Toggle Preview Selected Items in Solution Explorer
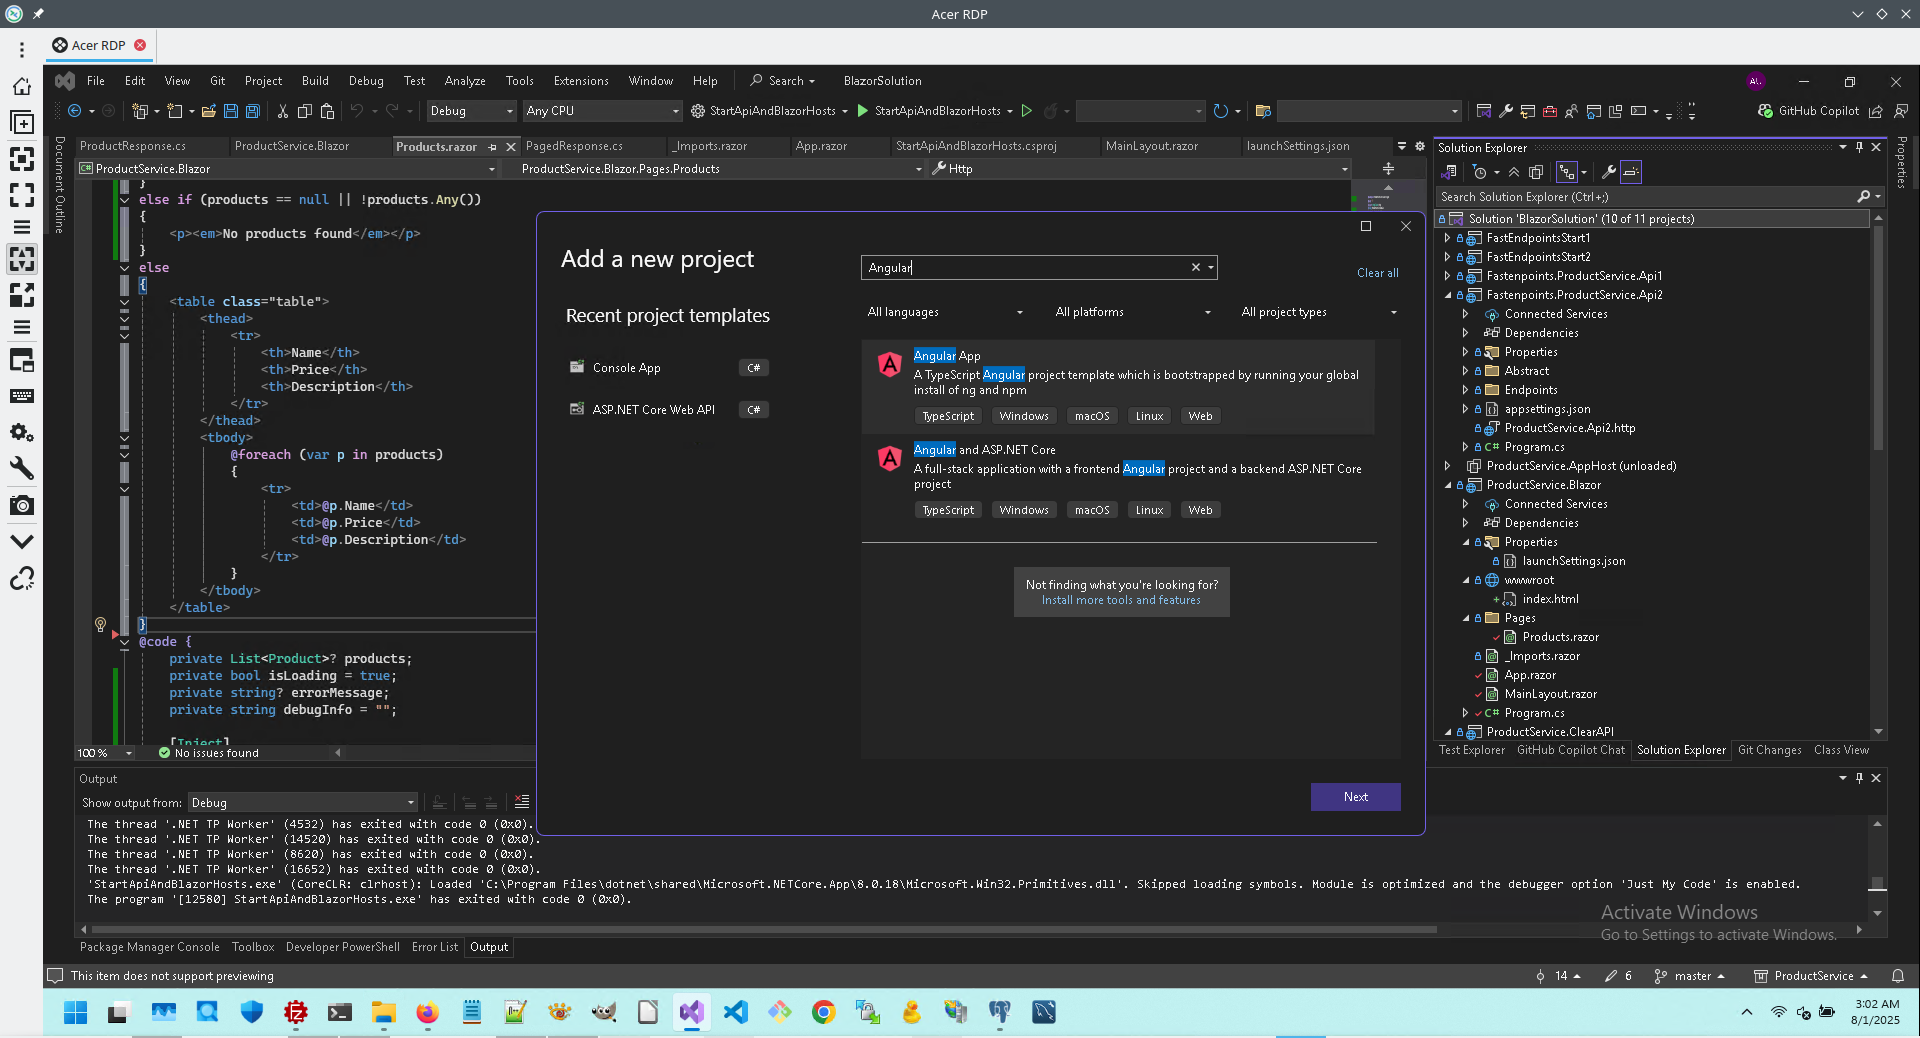Image resolution: width=1920 pixels, height=1038 pixels. coord(1631,172)
